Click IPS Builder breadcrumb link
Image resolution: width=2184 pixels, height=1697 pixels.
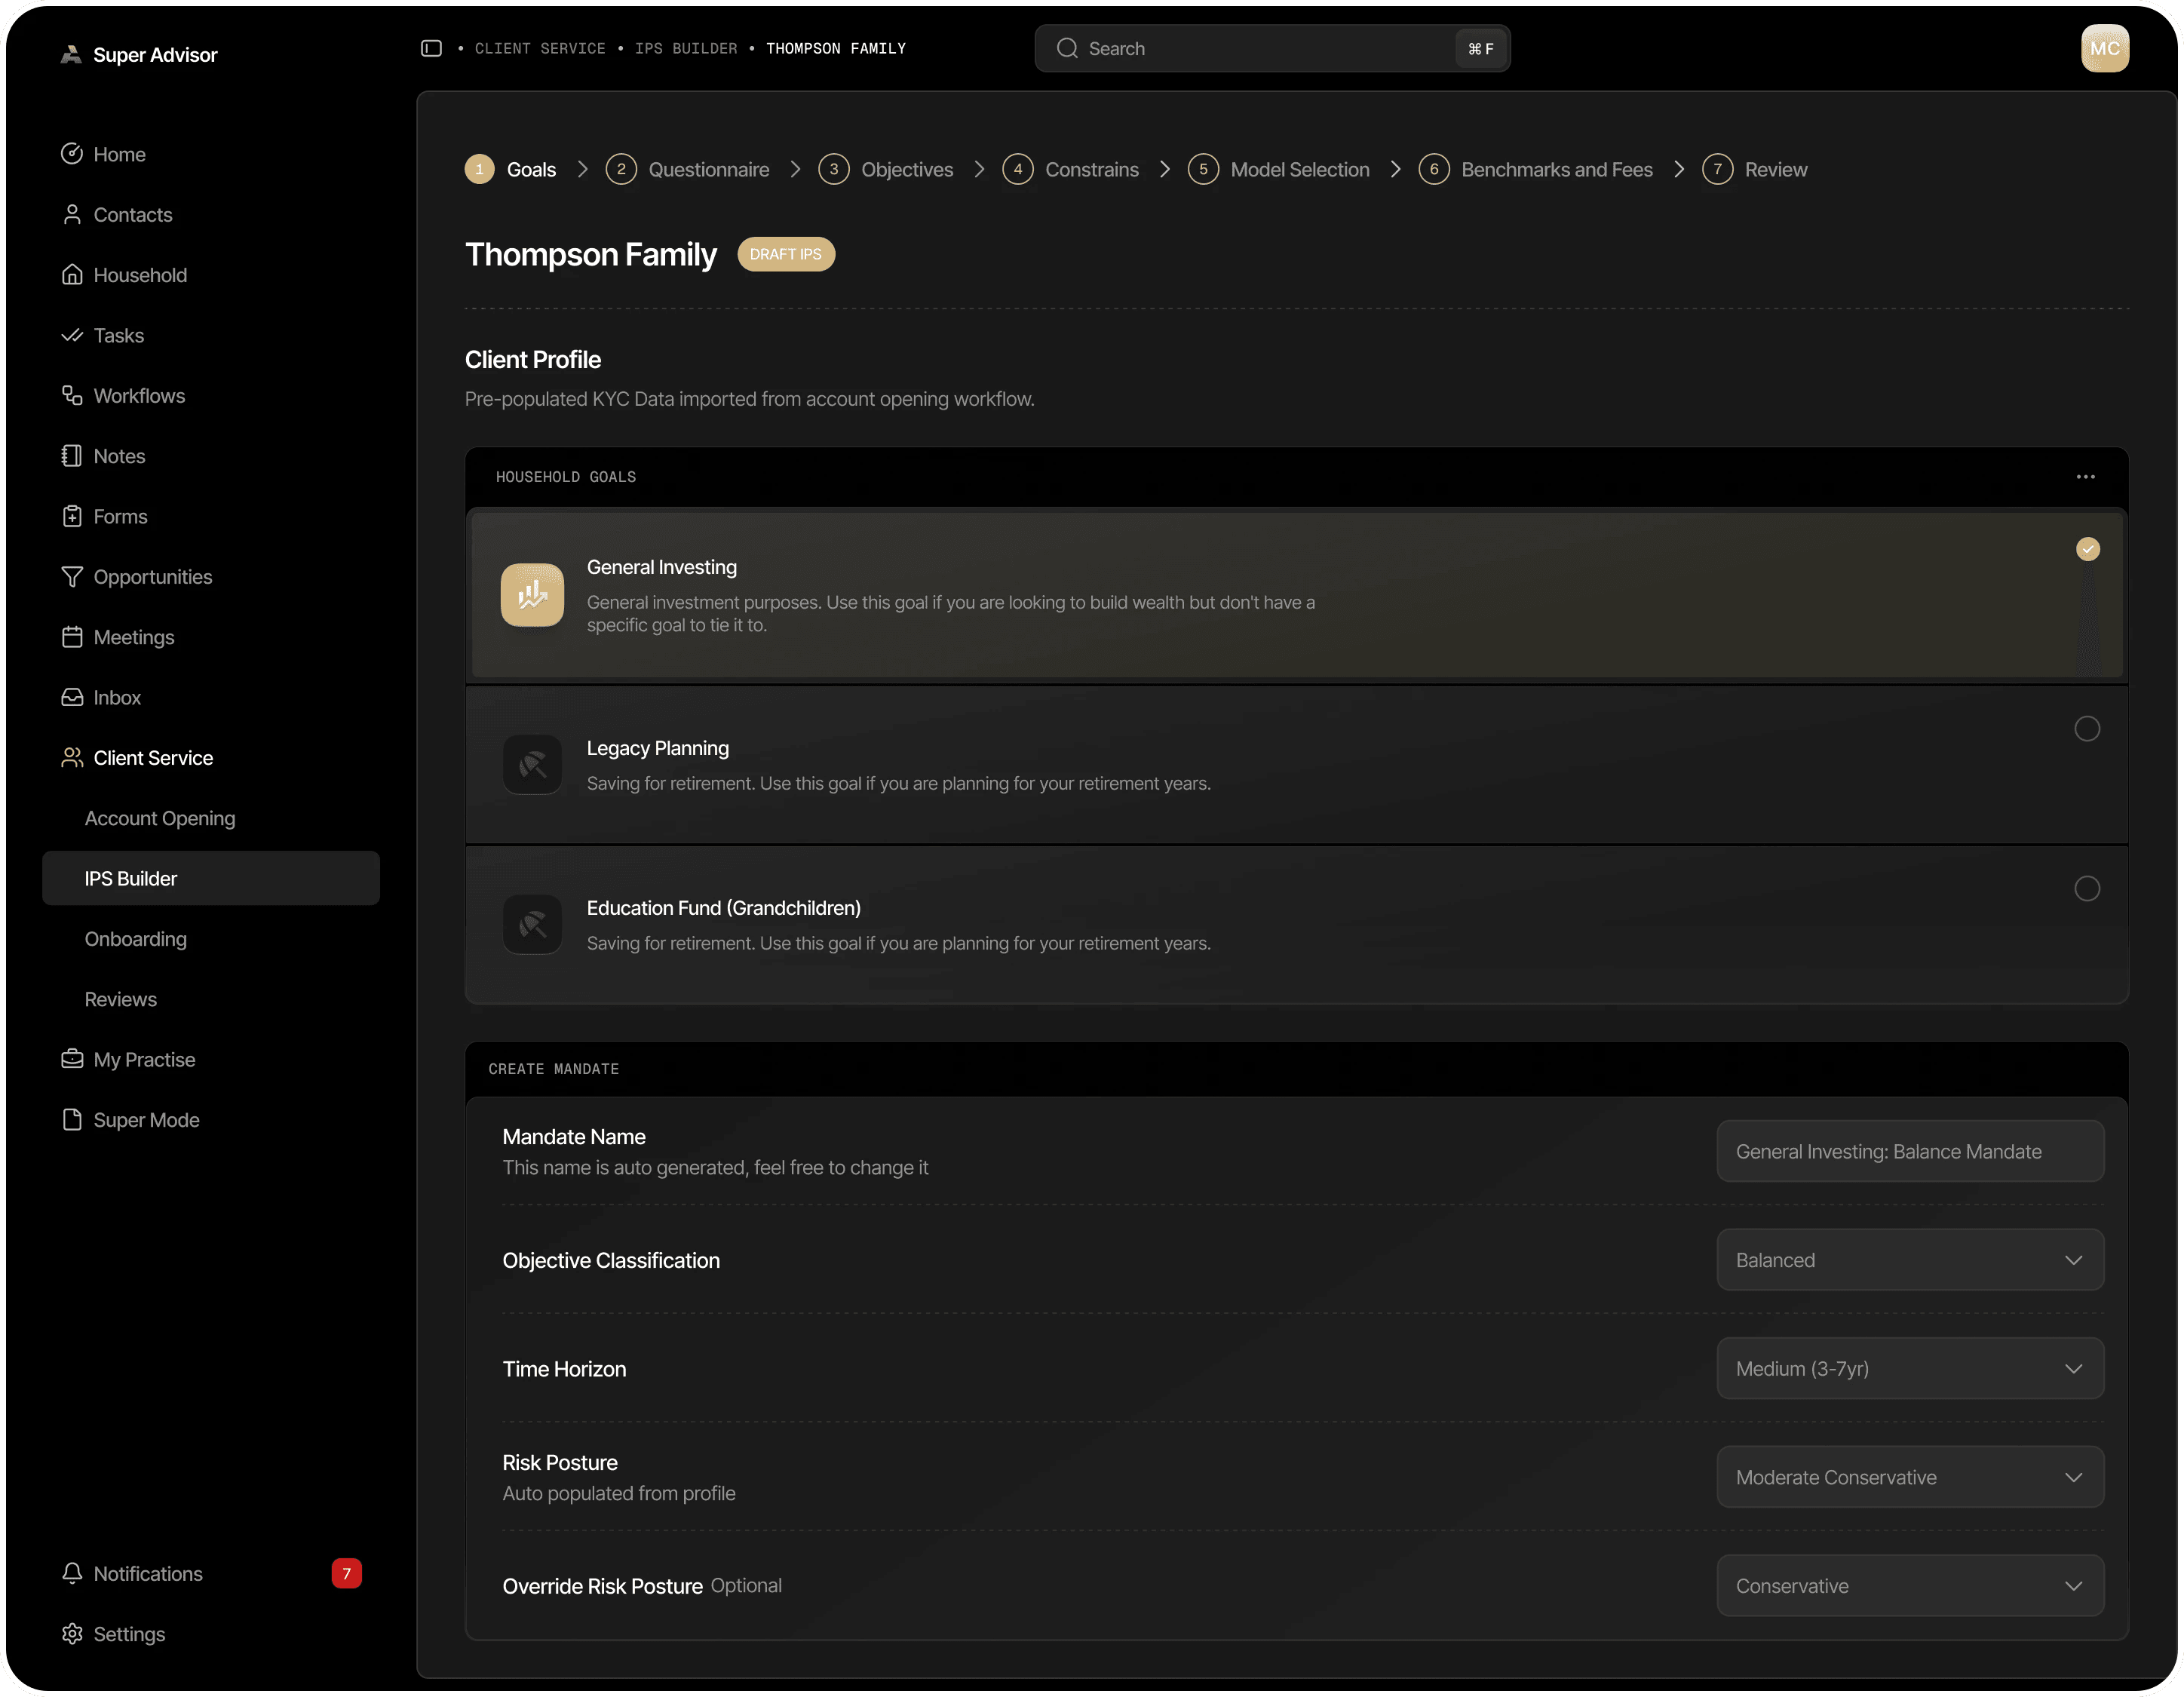[x=686, y=49]
